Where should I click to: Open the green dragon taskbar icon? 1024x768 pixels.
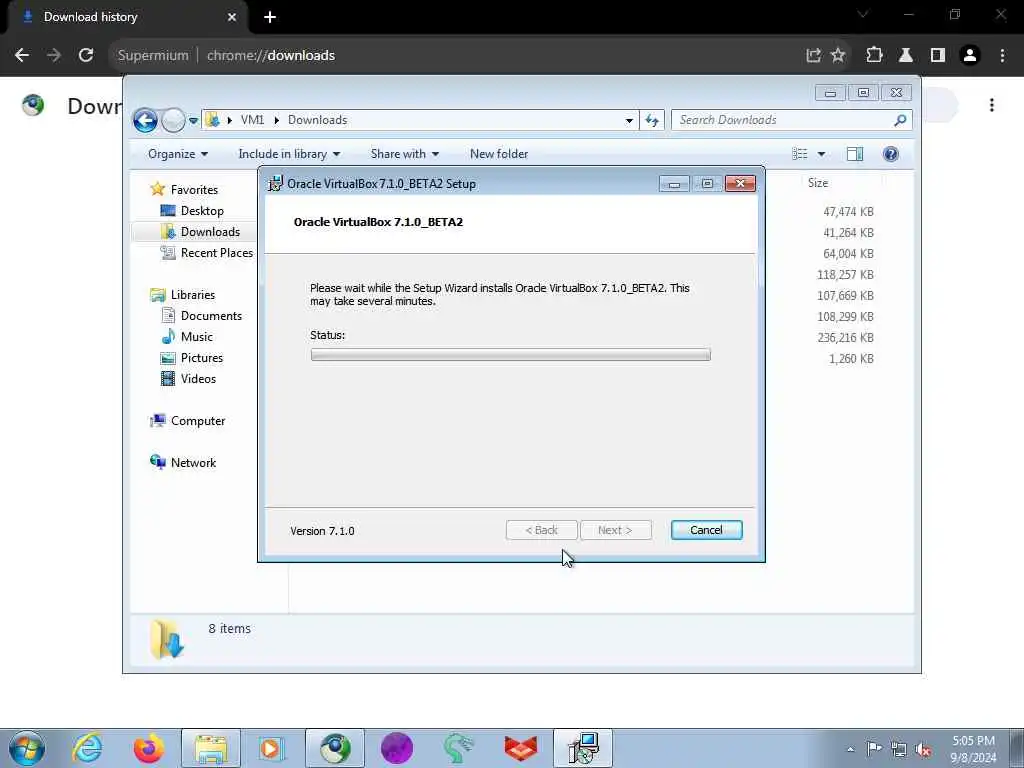[458, 748]
